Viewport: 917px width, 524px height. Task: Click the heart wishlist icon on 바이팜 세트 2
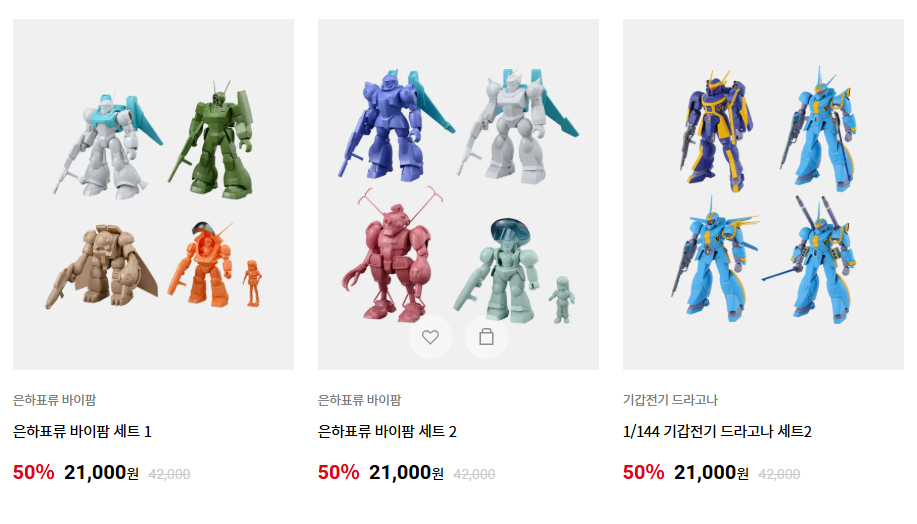click(x=430, y=337)
